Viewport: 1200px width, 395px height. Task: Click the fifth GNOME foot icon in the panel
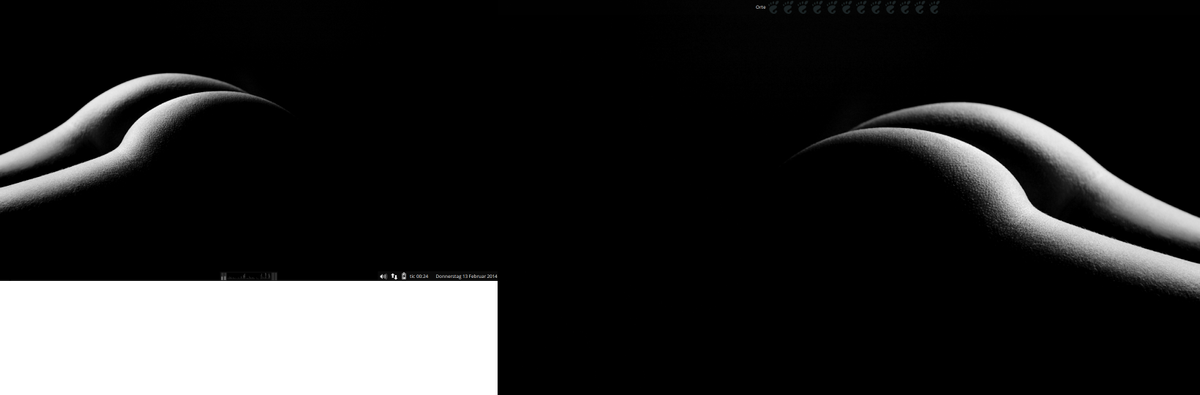pyautogui.click(x=832, y=7)
